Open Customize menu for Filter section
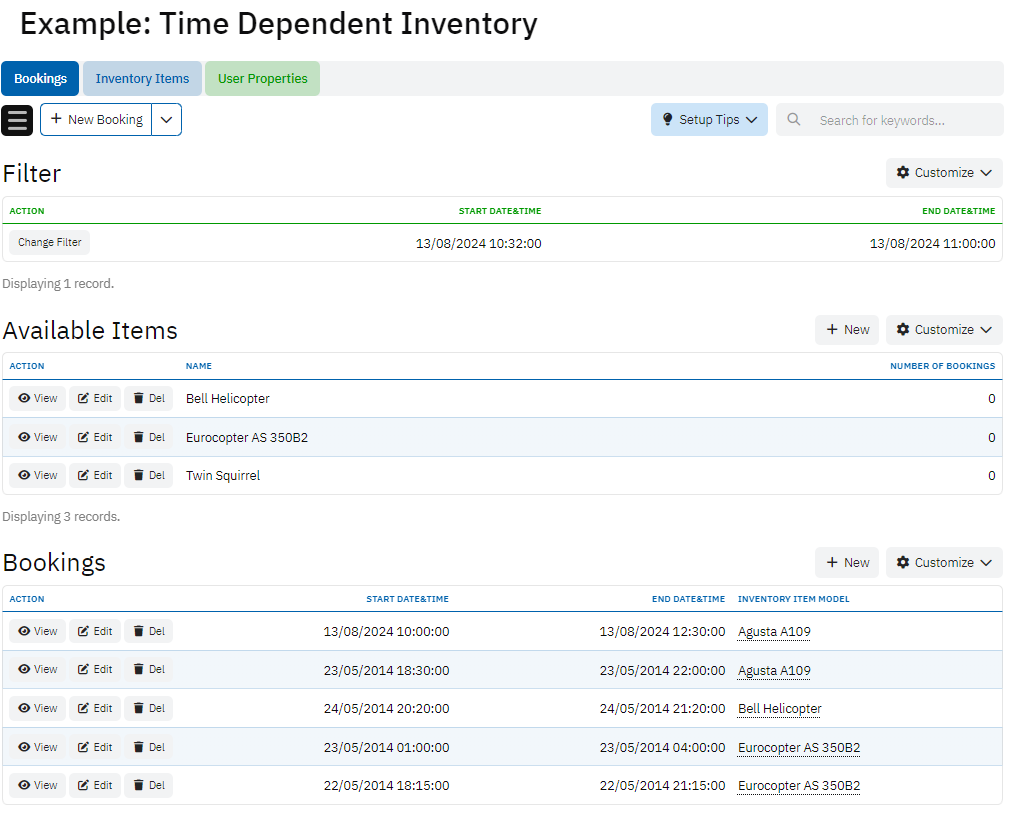 (x=944, y=173)
